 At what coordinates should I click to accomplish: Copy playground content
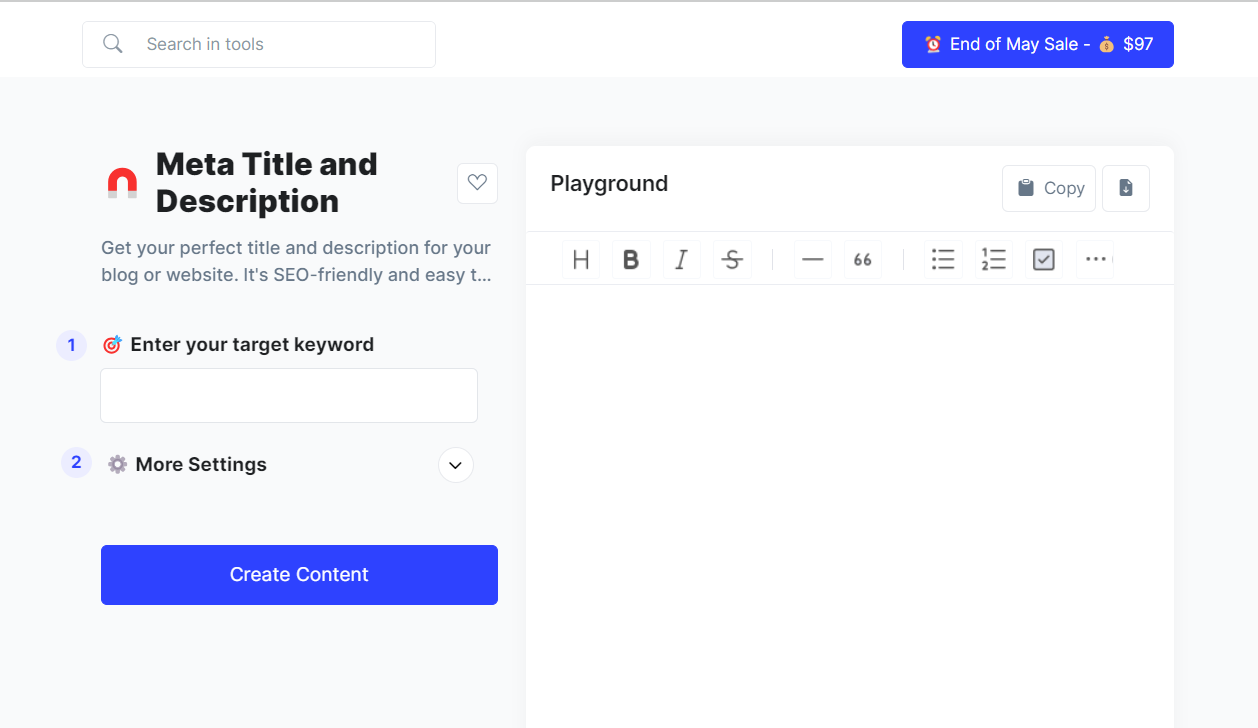[1049, 188]
